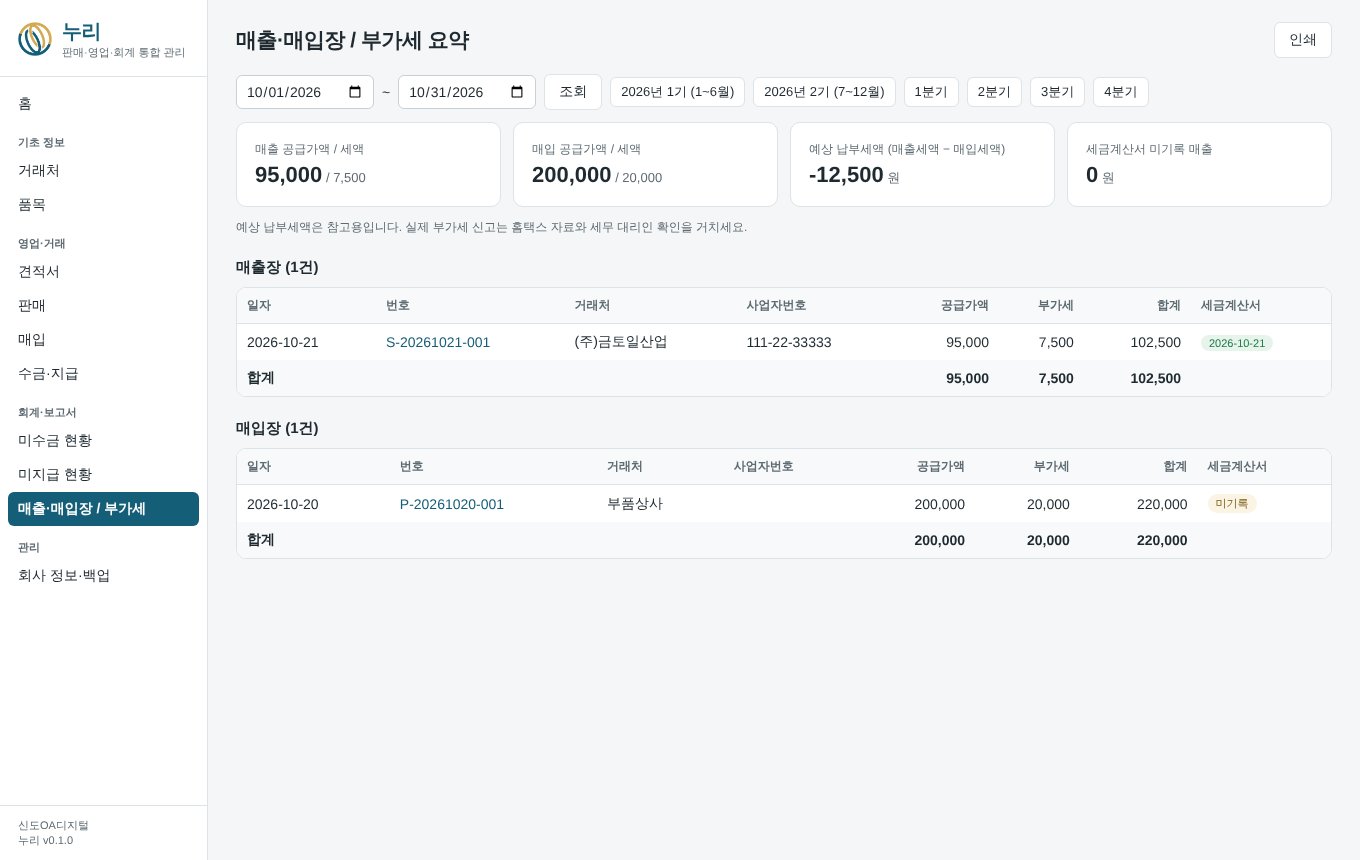1360x860 pixels.
Task: Select 매출·매입장 / 부가세 sidebar item
Action: coord(103,509)
